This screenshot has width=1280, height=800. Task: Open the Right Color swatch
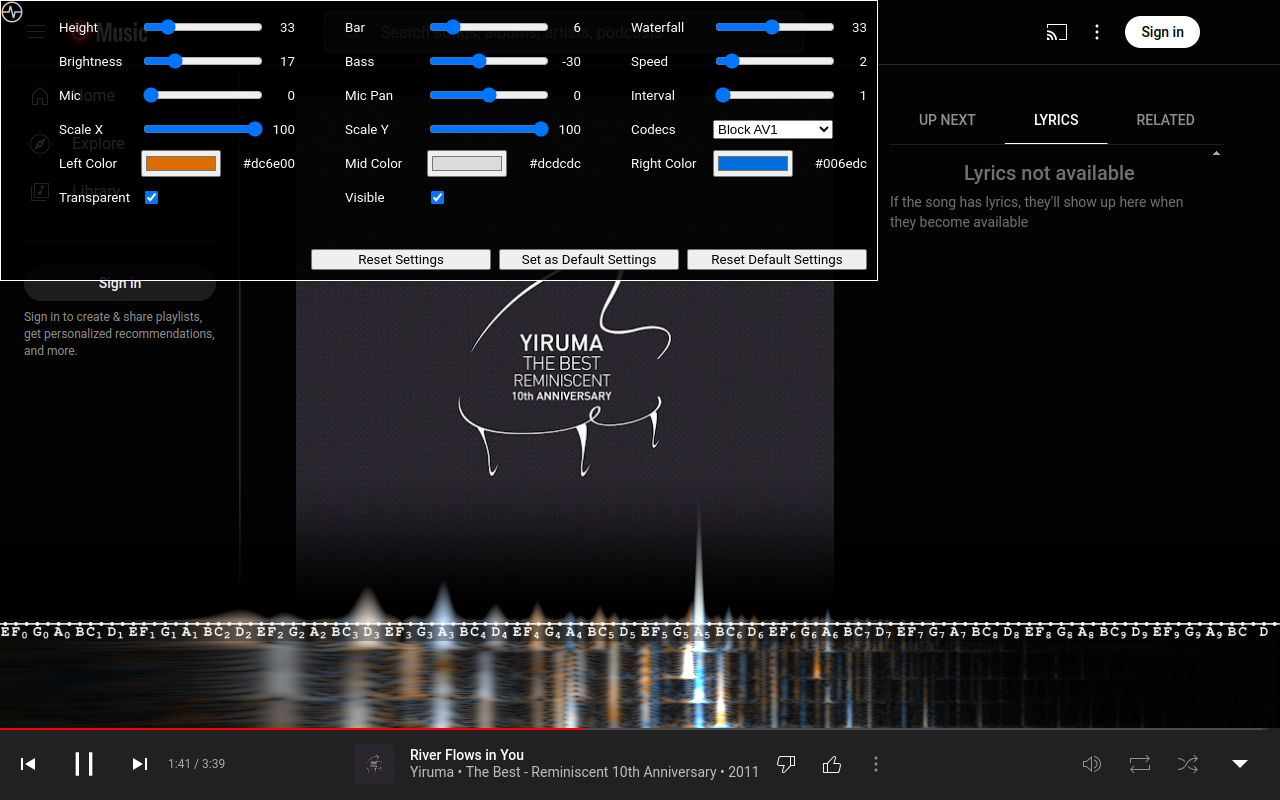click(753, 163)
